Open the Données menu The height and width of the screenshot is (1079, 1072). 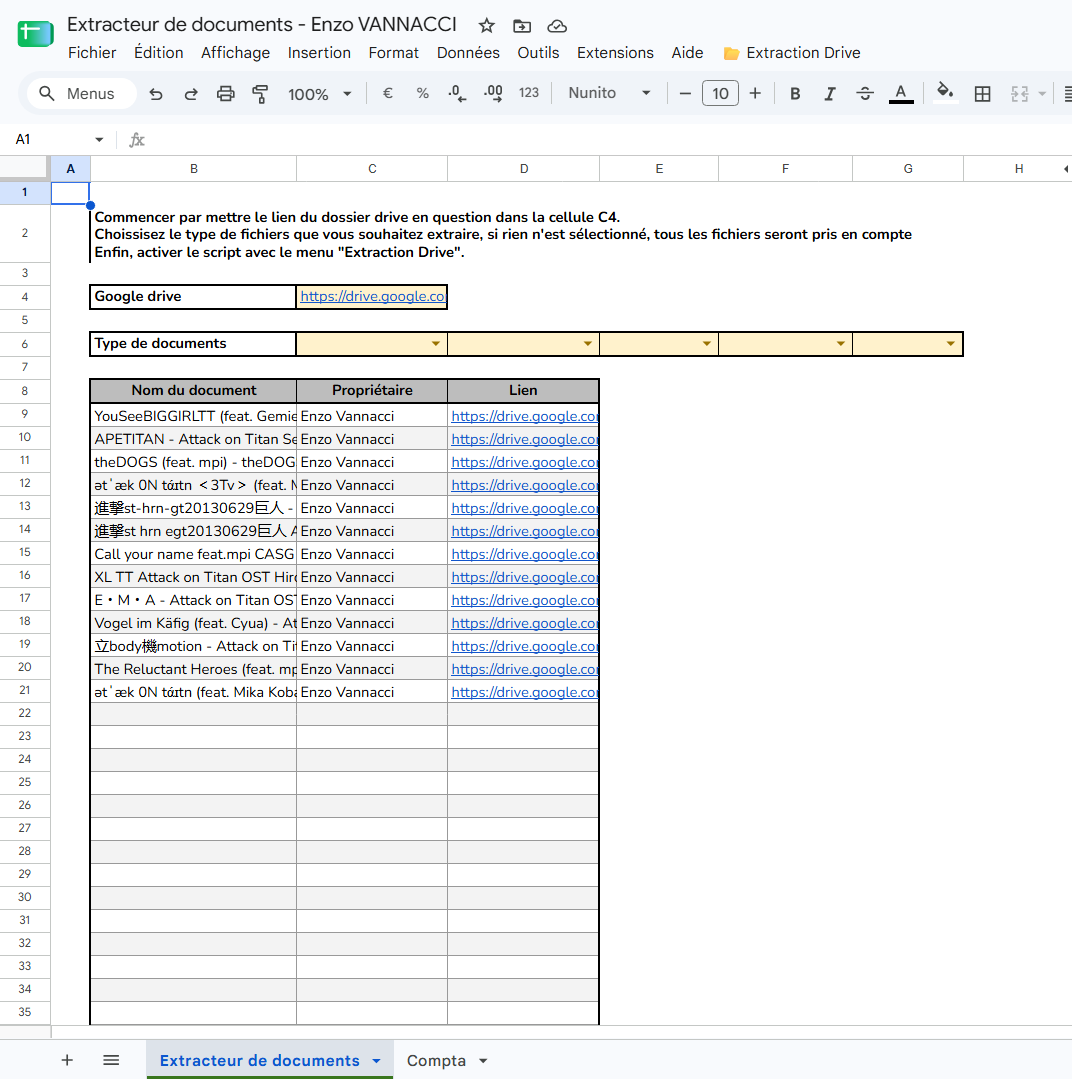pyautogui.click(x=468, y=53)
